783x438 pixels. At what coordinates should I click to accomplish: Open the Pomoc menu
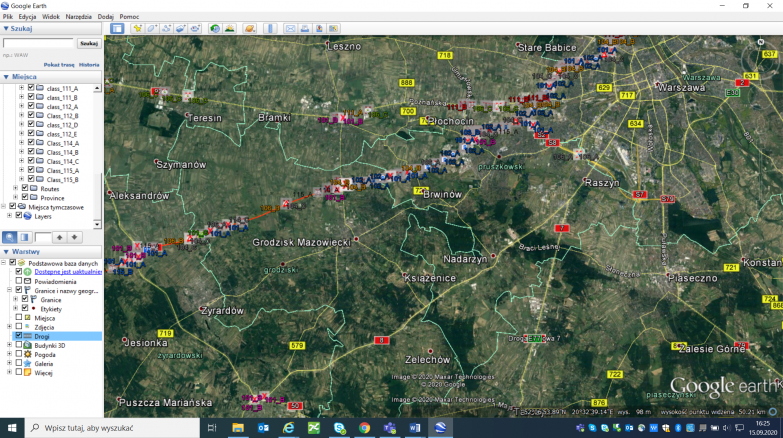[129, 16]
